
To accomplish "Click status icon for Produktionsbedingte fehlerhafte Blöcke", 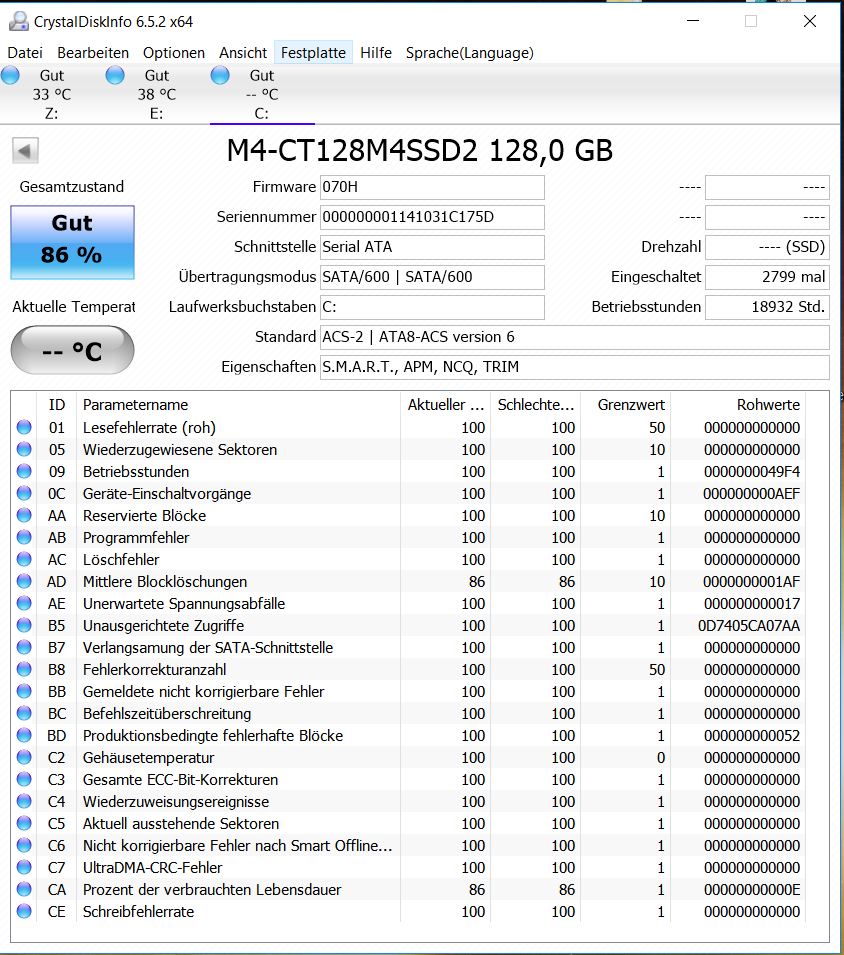I will point(24,735).
